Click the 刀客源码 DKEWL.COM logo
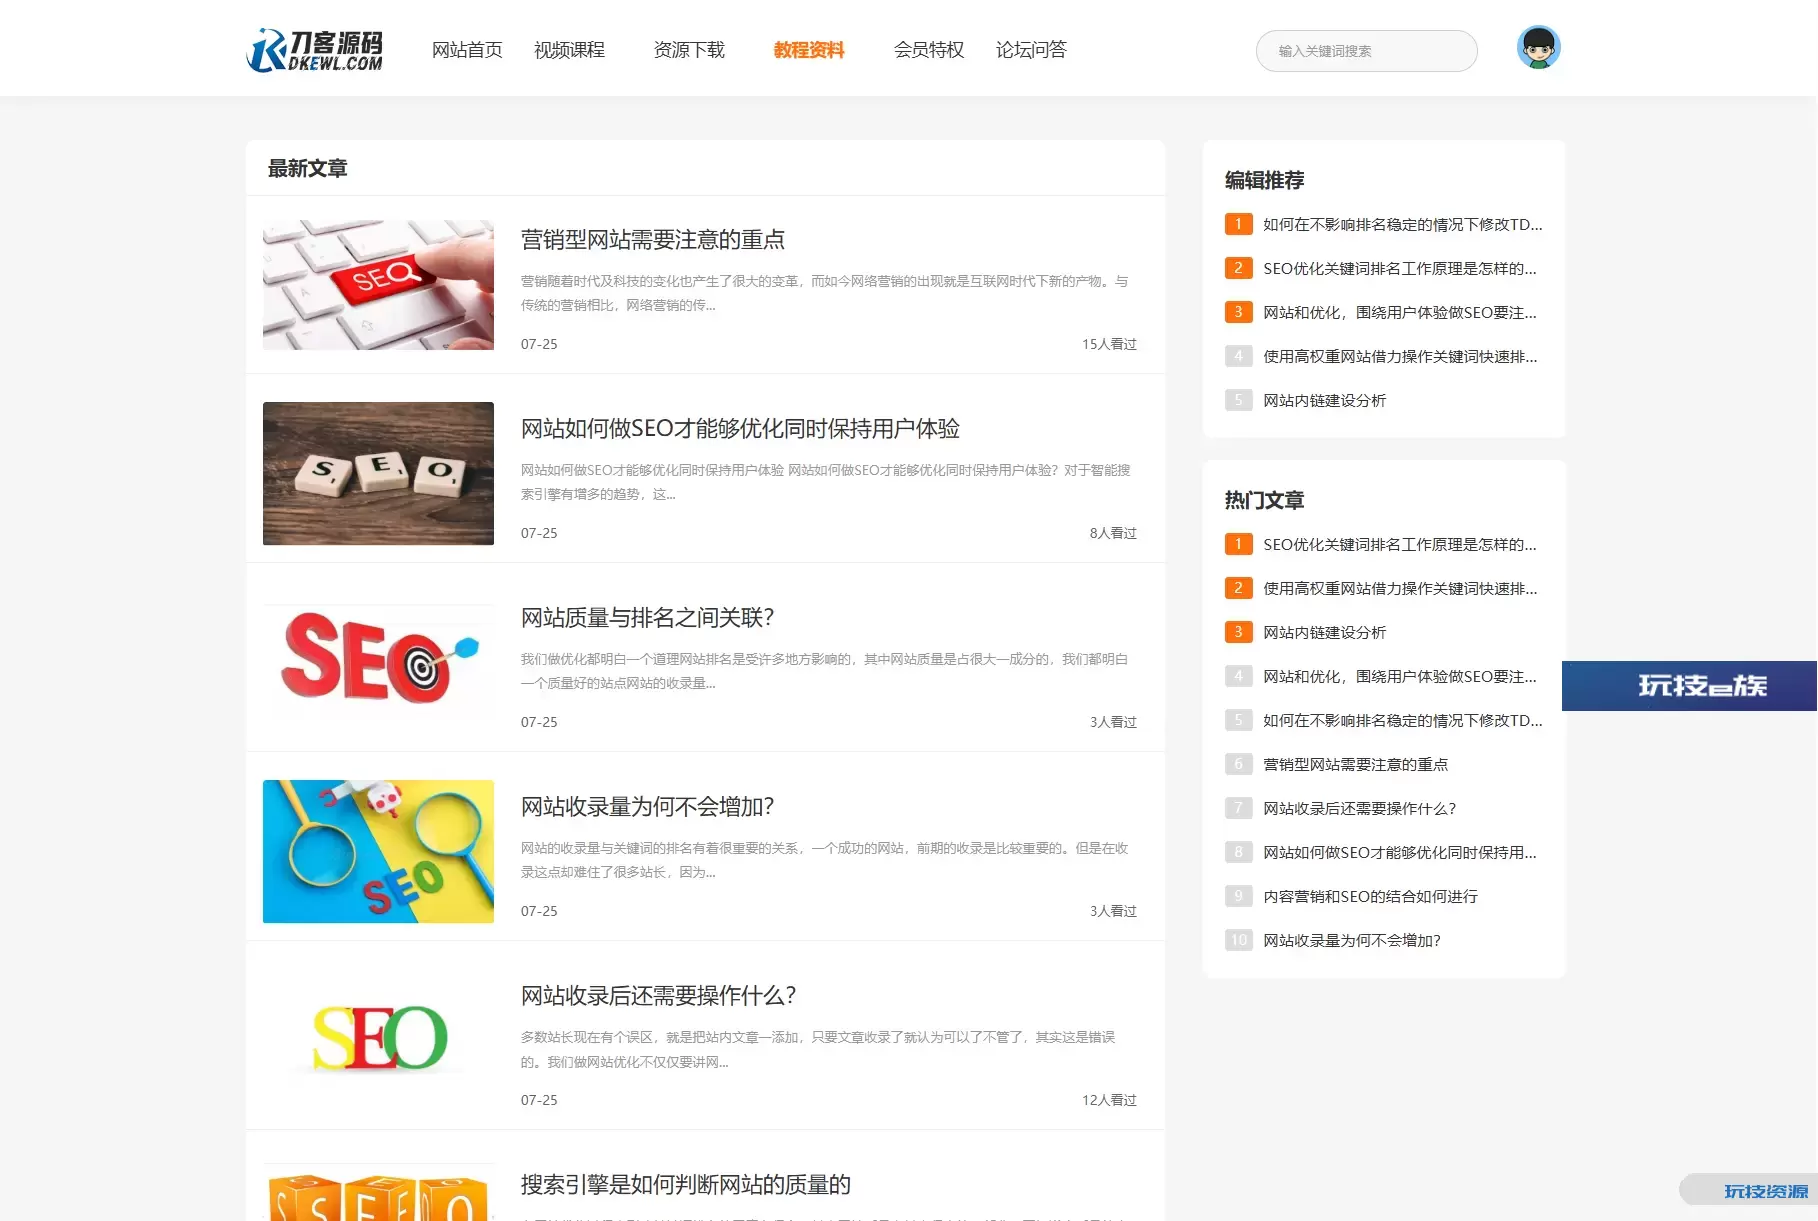The image size is (1818, 1221). 314,50
